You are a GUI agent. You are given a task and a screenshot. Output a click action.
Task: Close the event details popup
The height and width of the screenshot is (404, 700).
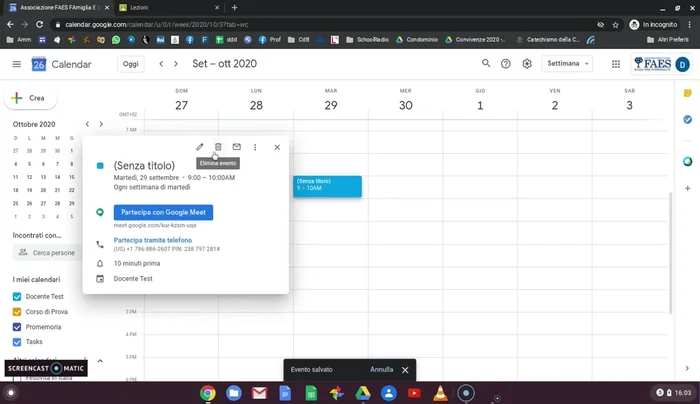(277, 147)
